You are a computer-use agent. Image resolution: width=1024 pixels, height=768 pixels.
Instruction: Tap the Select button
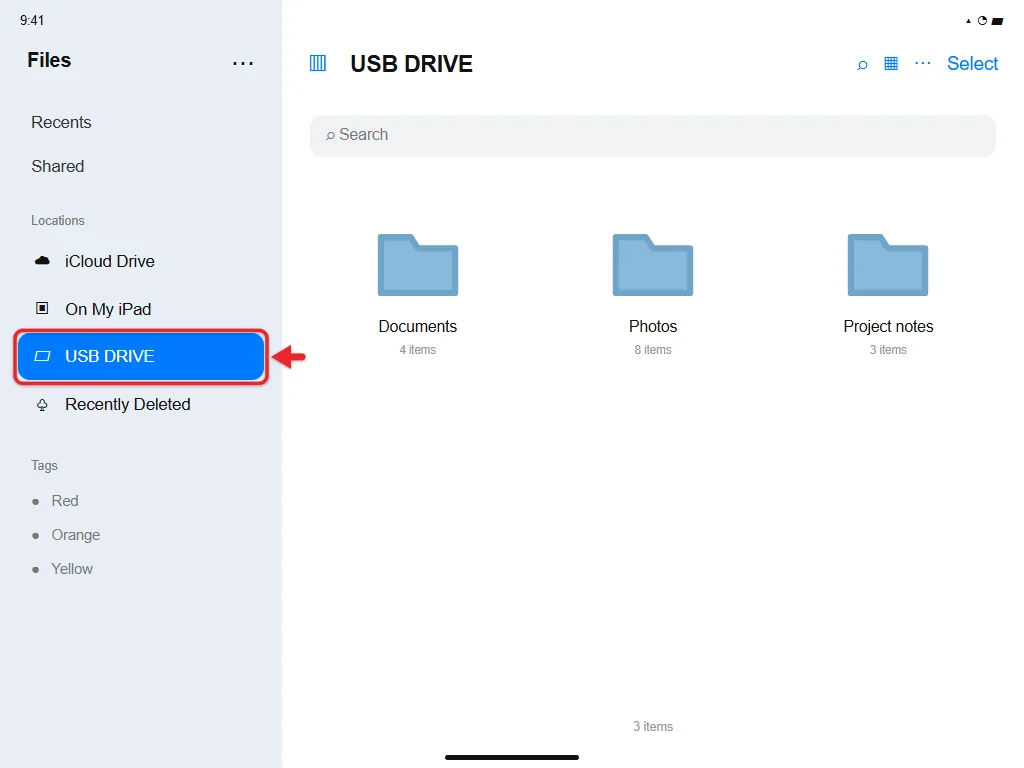(x=972, y=63)
